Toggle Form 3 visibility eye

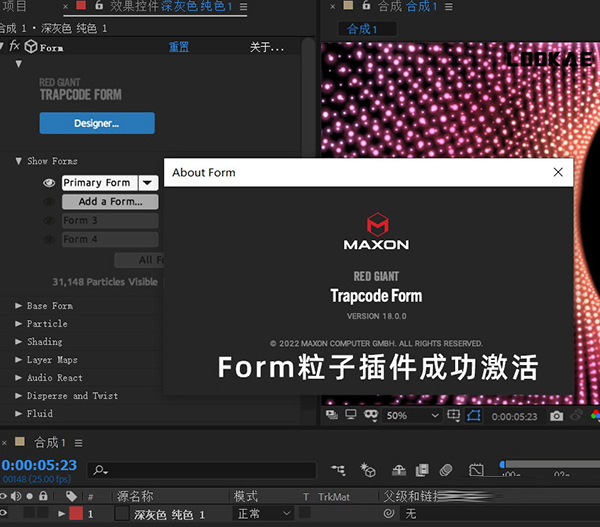pos(49,220)
